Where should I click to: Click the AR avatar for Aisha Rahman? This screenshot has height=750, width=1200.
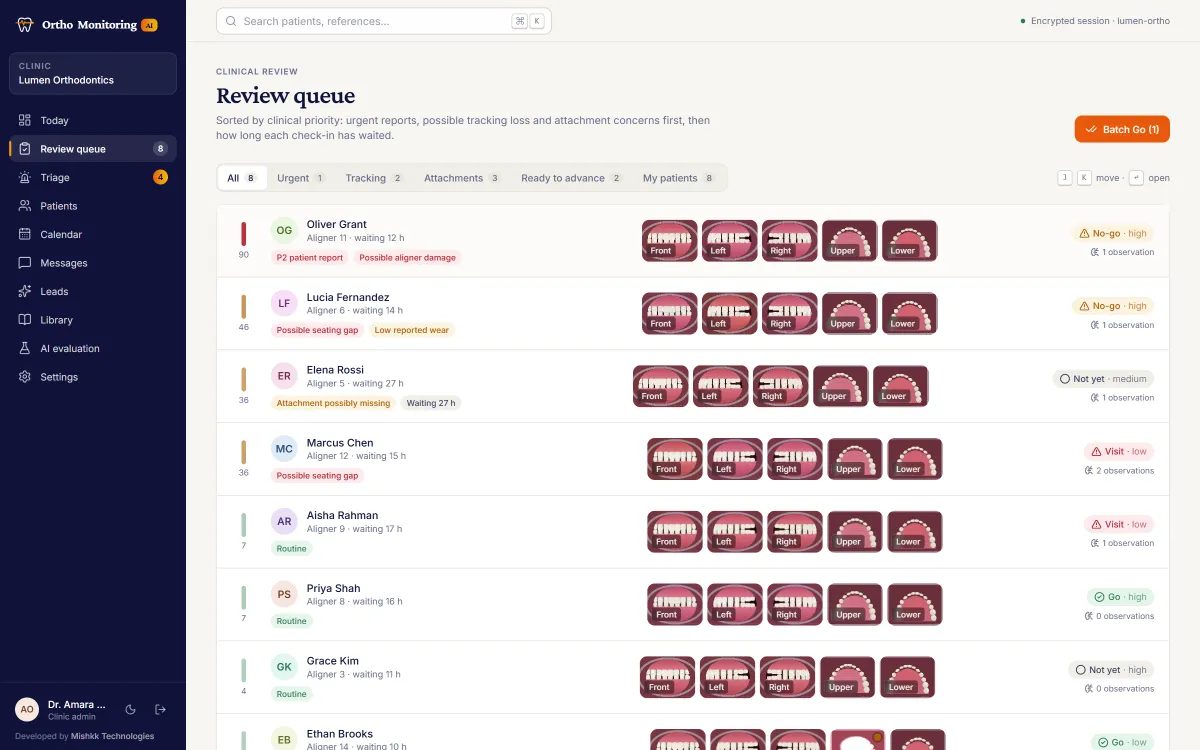click(284, 522)
